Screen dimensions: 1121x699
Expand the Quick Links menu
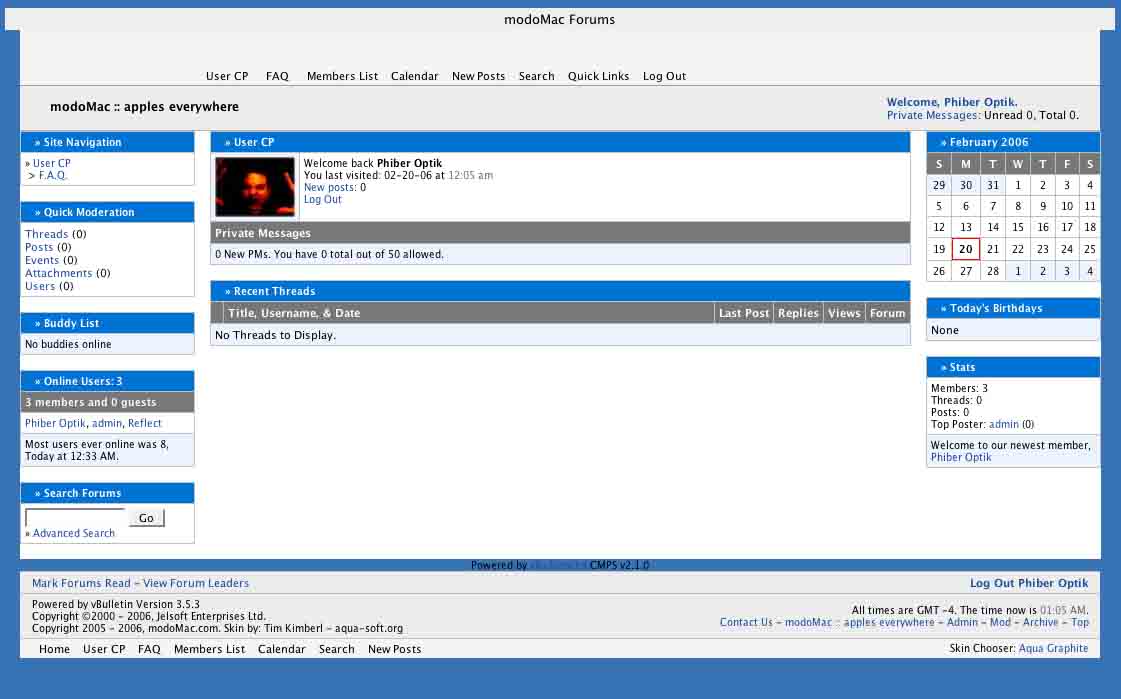point(598,76)
